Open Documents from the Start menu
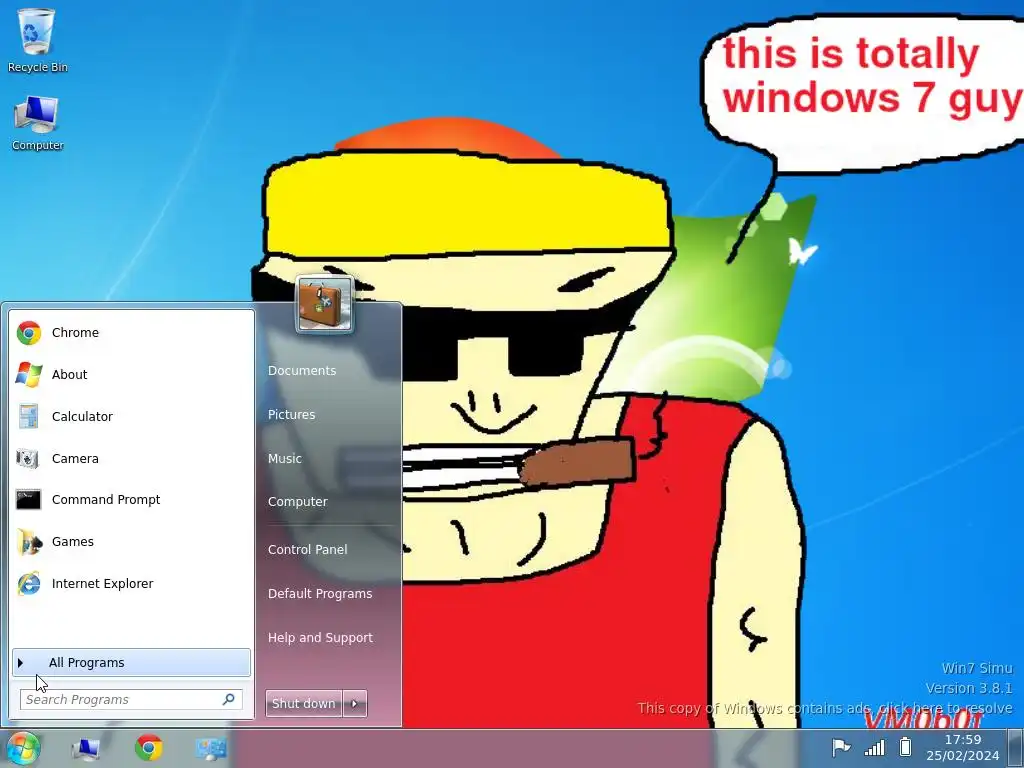 click(x=302, y=370)
